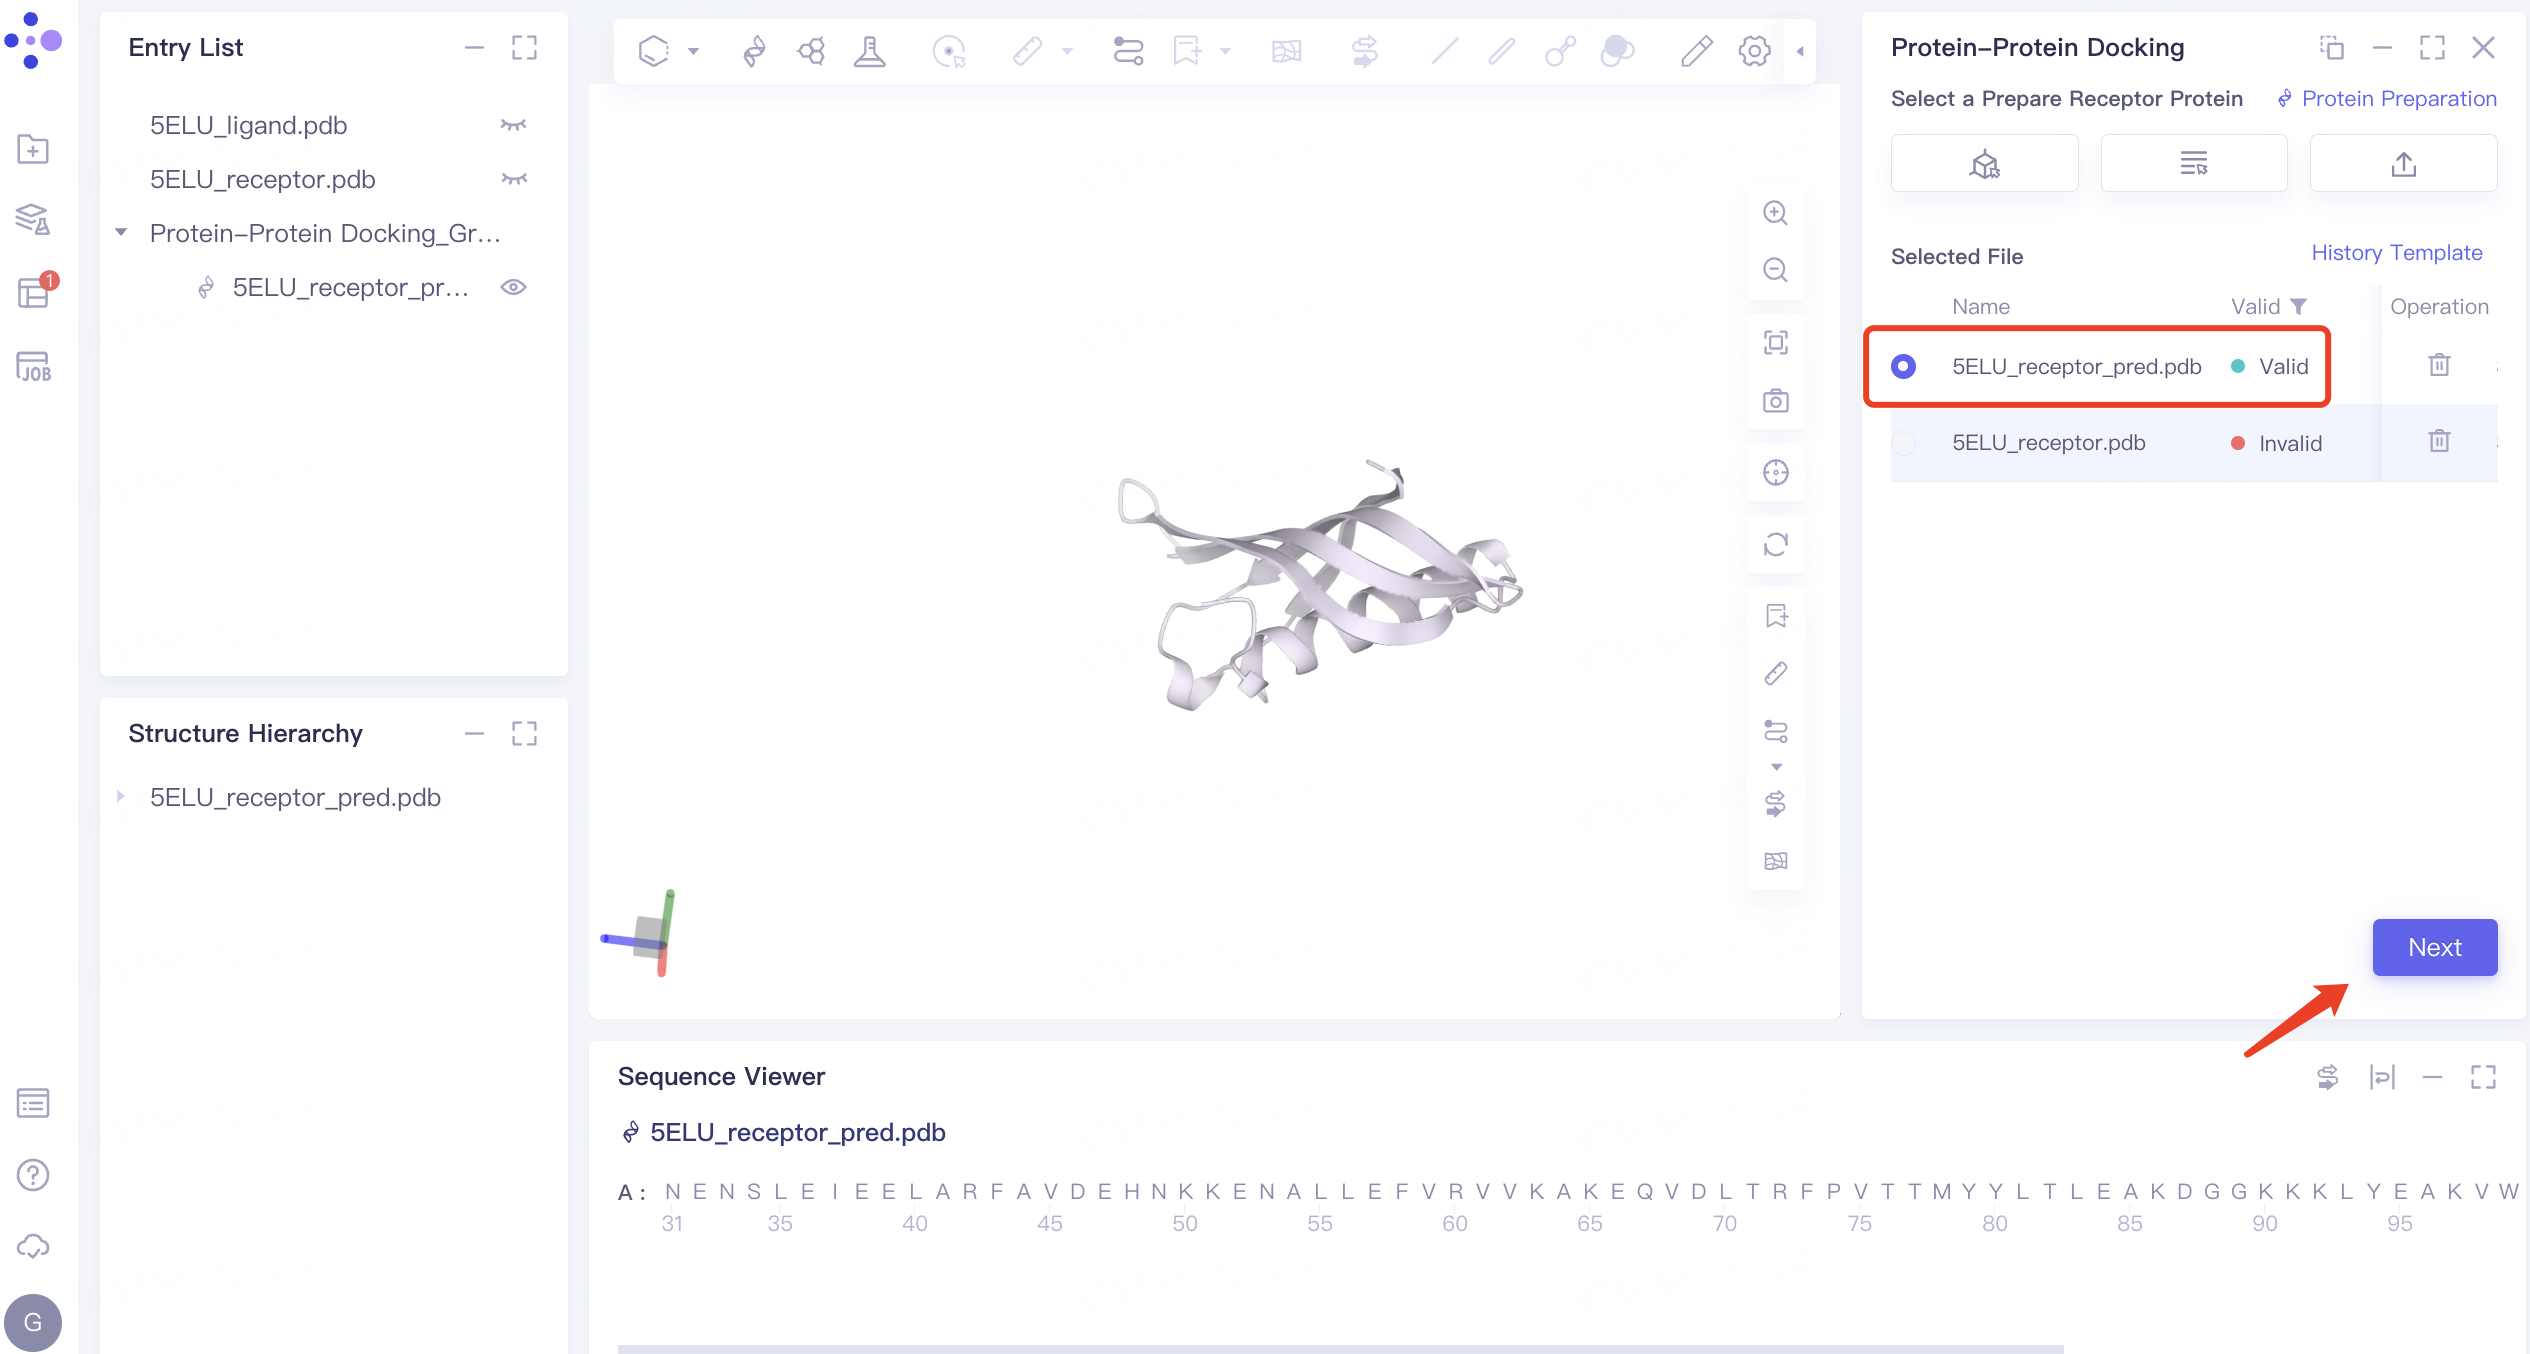Screen dimensions: 2530x1354
Task: Collapse the Protein-Protein Docking_Gr group
Action: point(121,232)
